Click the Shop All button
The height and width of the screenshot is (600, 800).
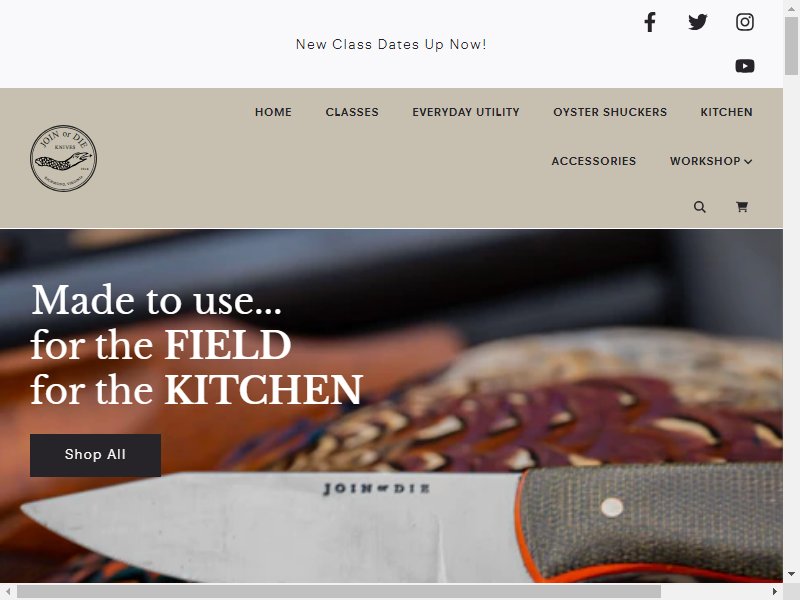tap(95, 455)
